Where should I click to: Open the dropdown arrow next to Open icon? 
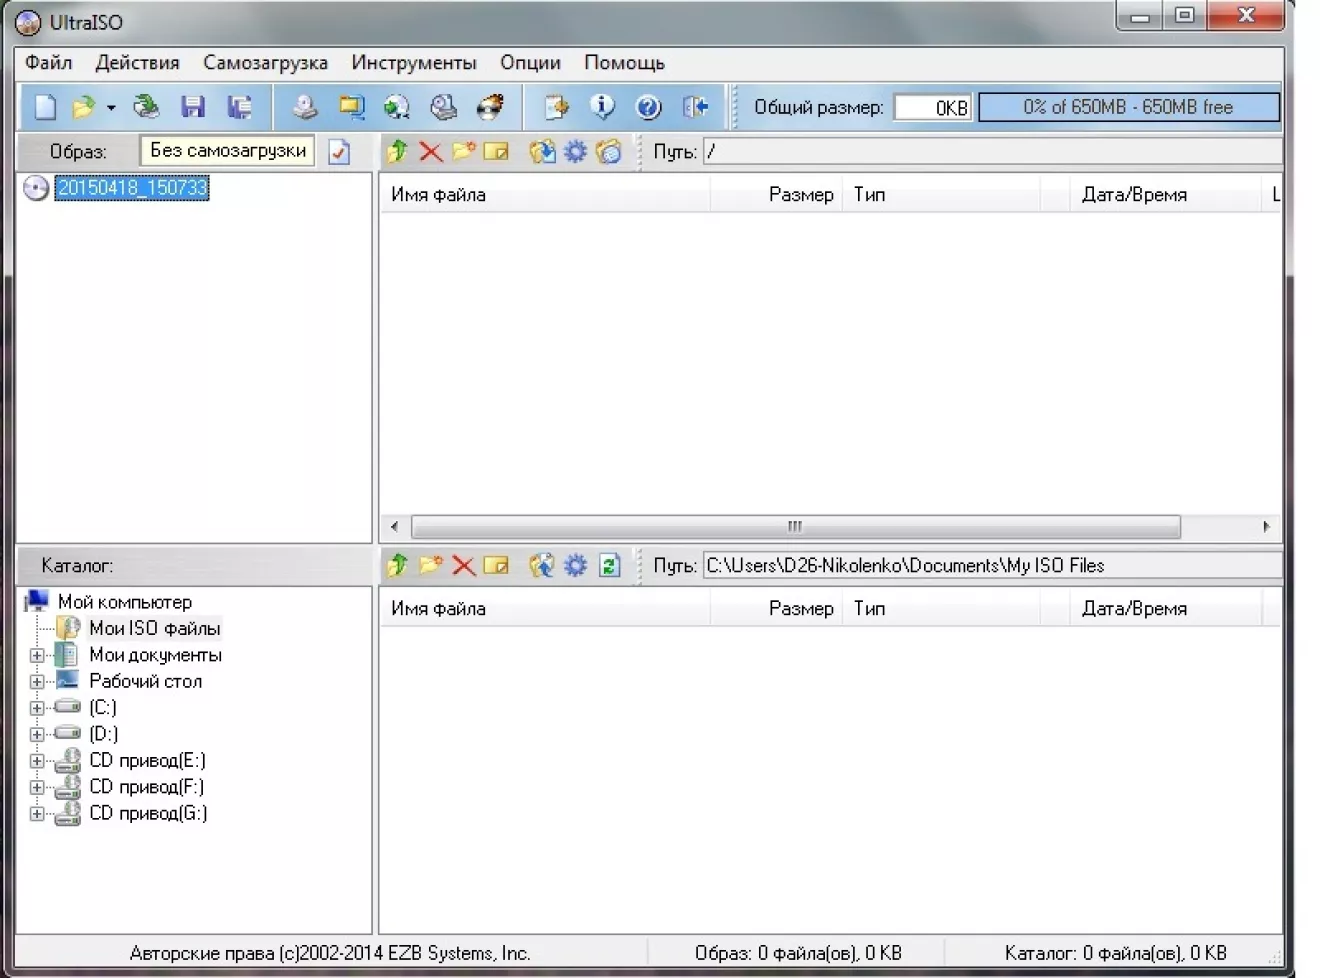(111, 108)
